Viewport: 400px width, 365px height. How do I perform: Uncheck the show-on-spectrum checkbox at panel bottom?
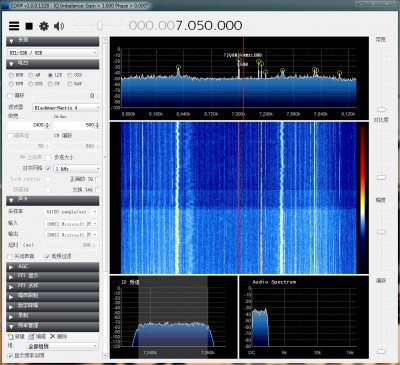pyautogui.click(x=10, y=356)
